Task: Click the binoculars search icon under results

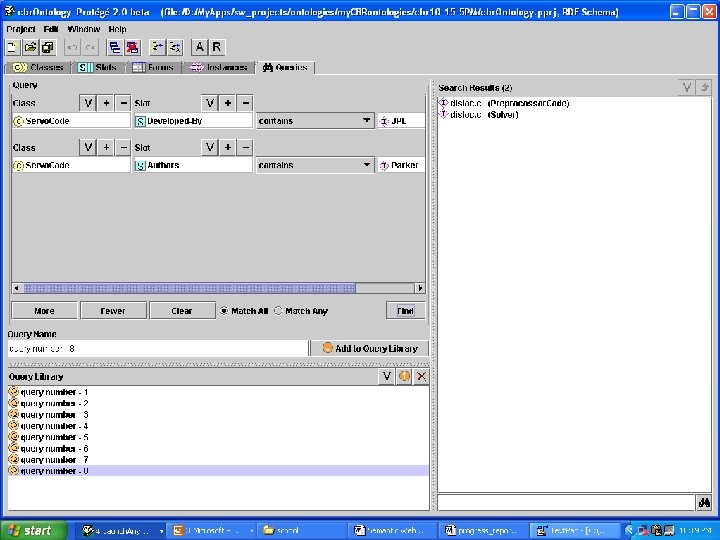Action: coord(704,502)
